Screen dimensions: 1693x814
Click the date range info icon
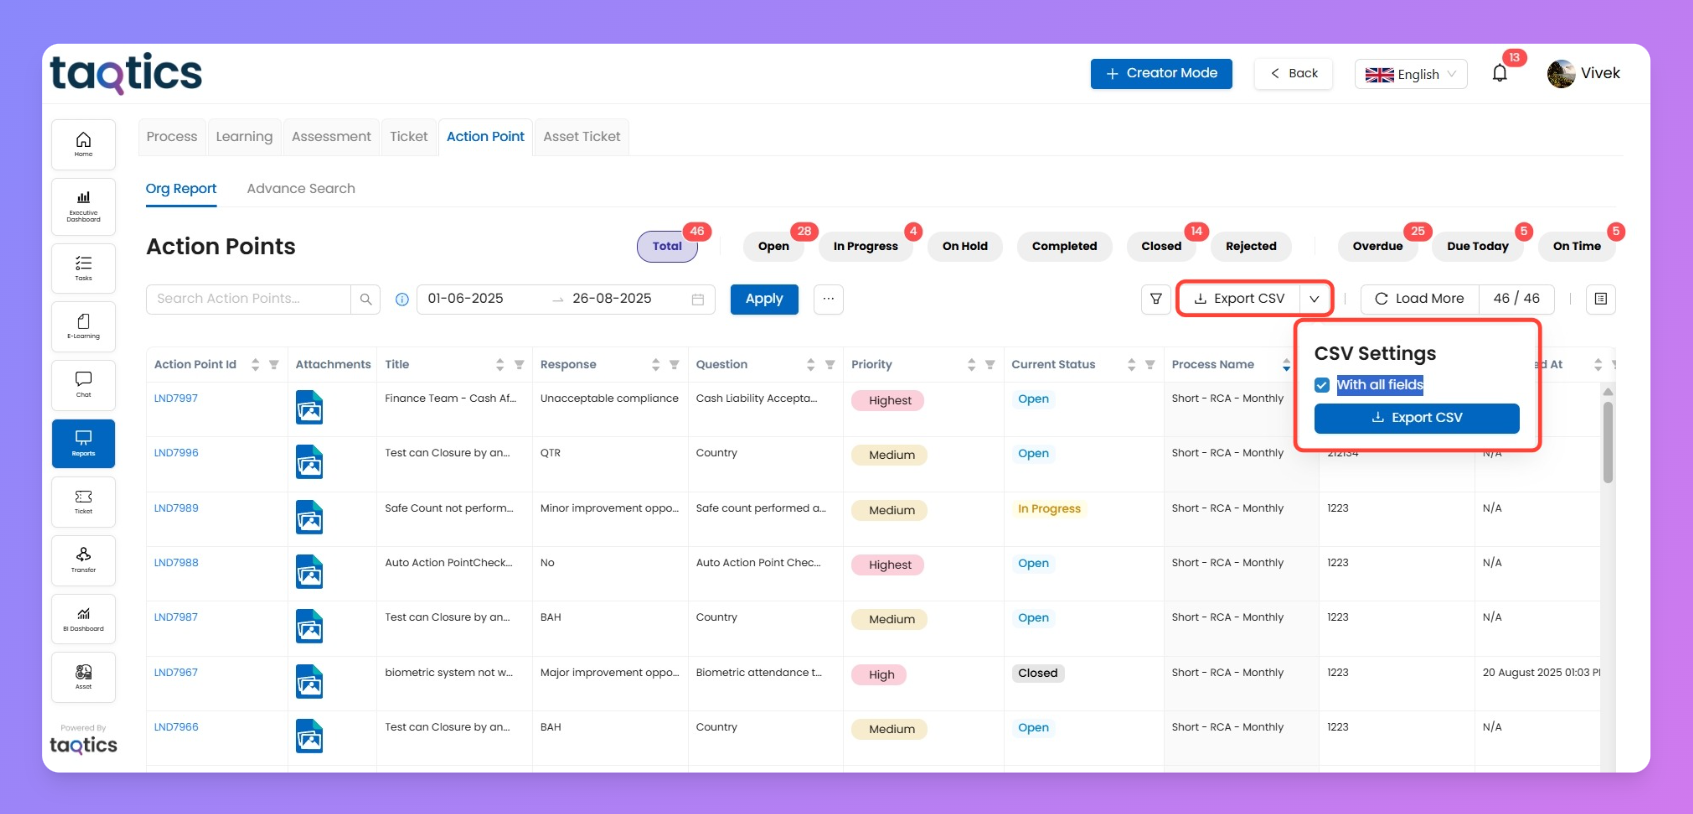pos(402,299)
